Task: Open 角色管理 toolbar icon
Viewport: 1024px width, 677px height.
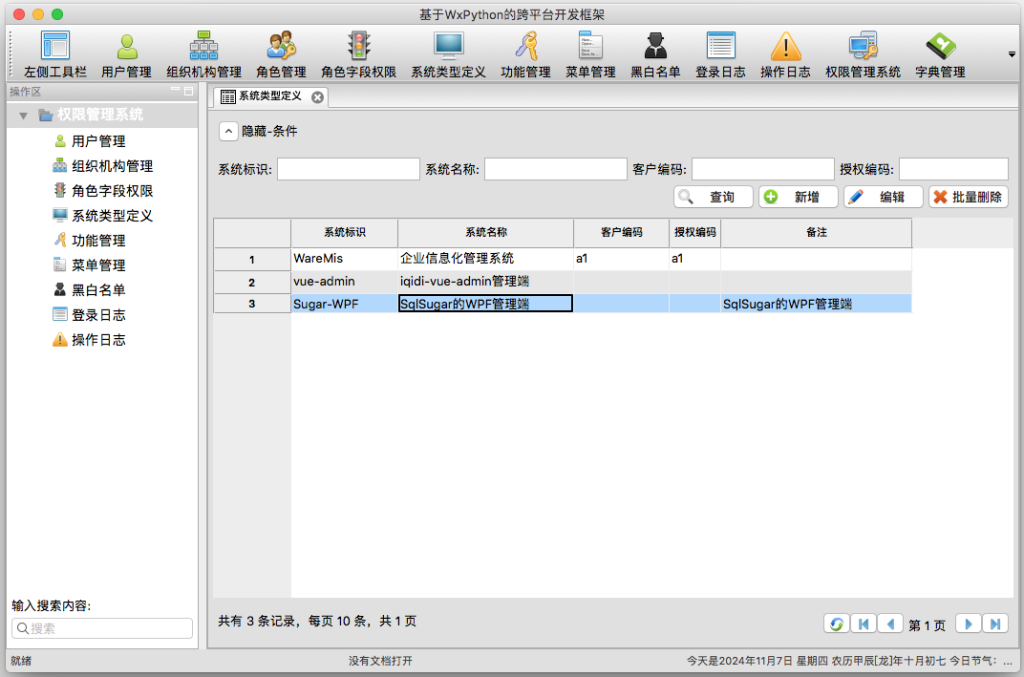Action: tap(281, 54)
